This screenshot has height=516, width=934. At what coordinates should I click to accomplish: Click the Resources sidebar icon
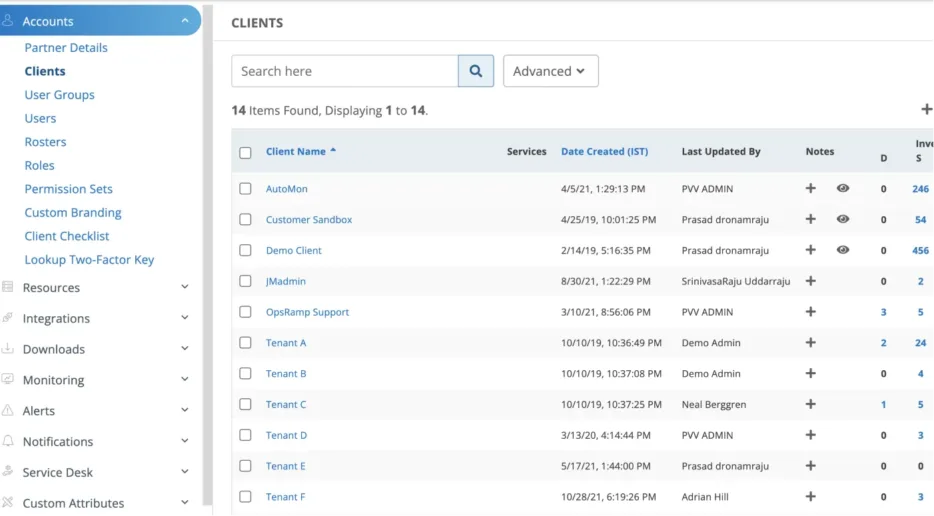[8, 287]
